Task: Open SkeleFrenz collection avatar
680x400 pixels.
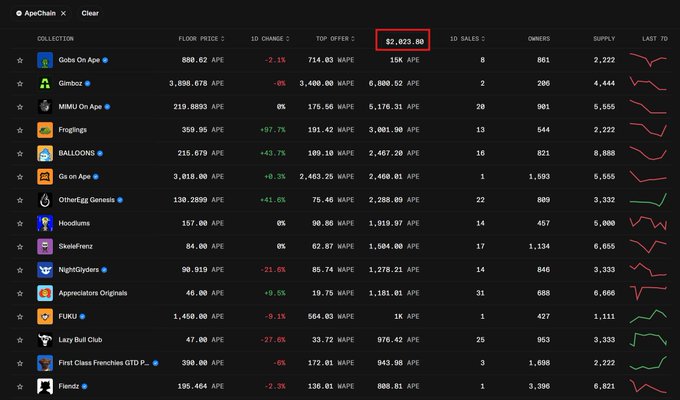Action: pos(45,247)
